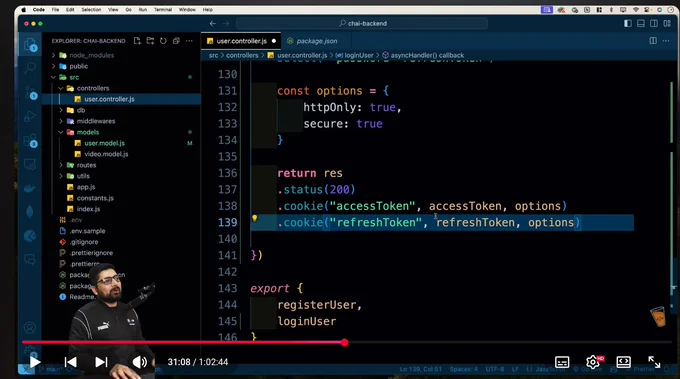Click asyncHandler() callback breadcrumb
This screenshot has height=379, width=680.
point(427,55)
